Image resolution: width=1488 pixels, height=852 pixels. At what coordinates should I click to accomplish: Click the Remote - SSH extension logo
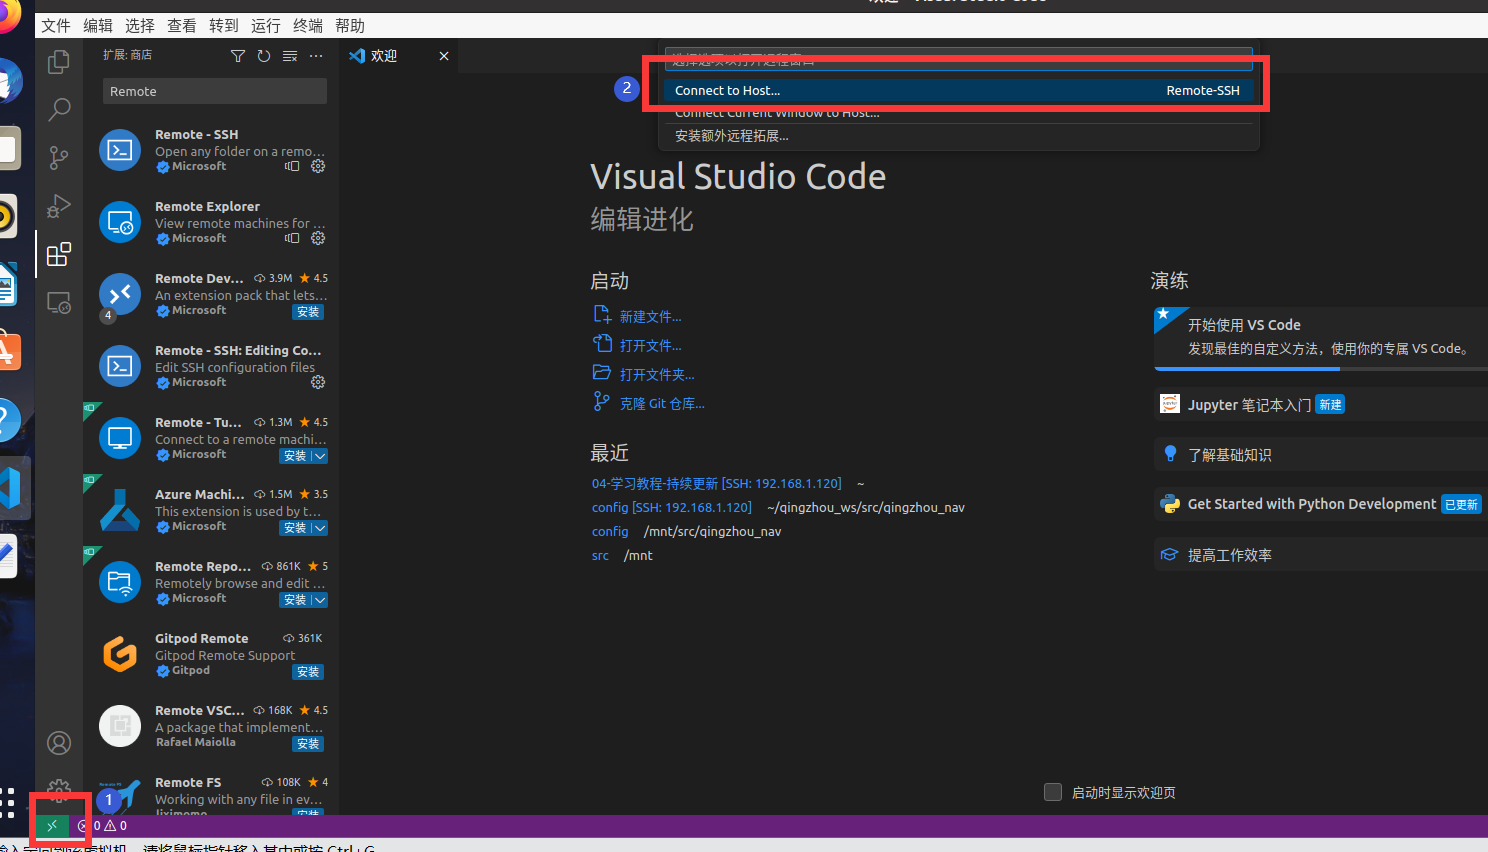coord(120,150)
